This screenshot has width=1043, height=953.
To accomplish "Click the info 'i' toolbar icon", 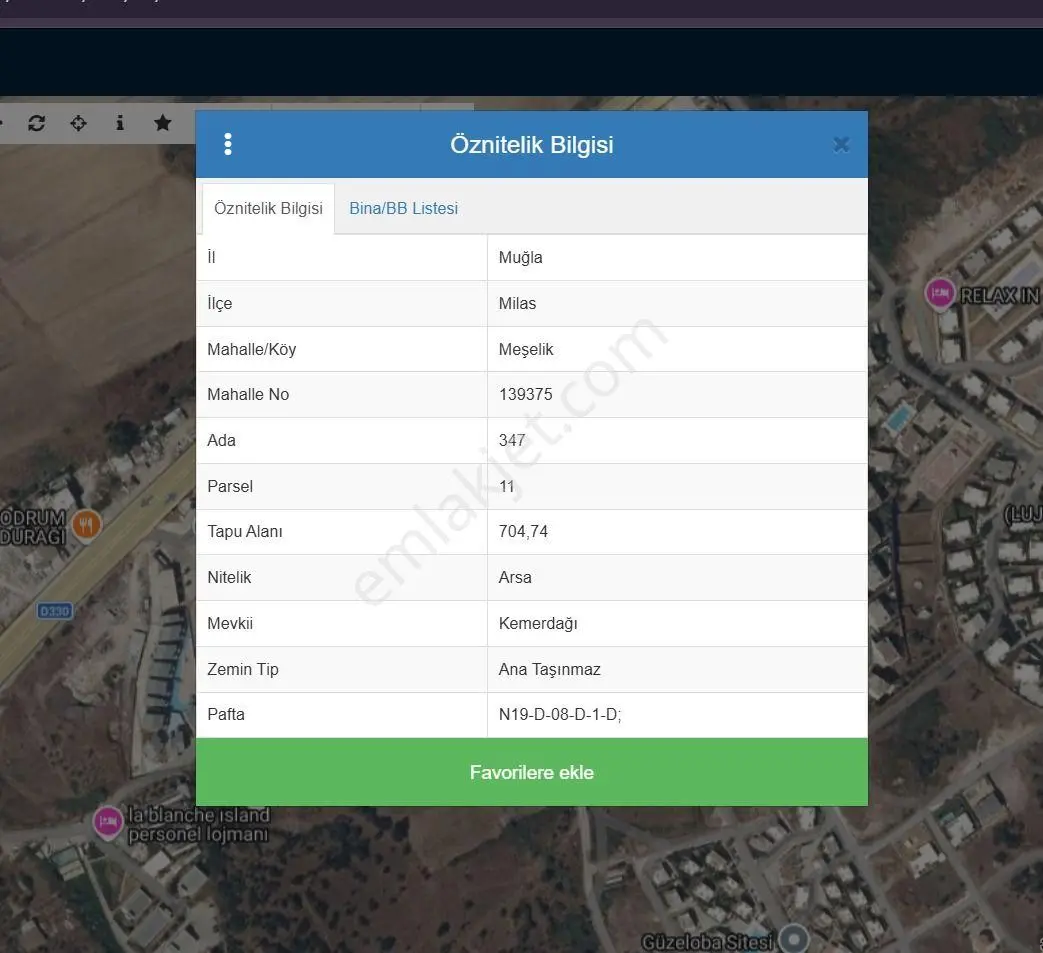I will pos(120,123).
